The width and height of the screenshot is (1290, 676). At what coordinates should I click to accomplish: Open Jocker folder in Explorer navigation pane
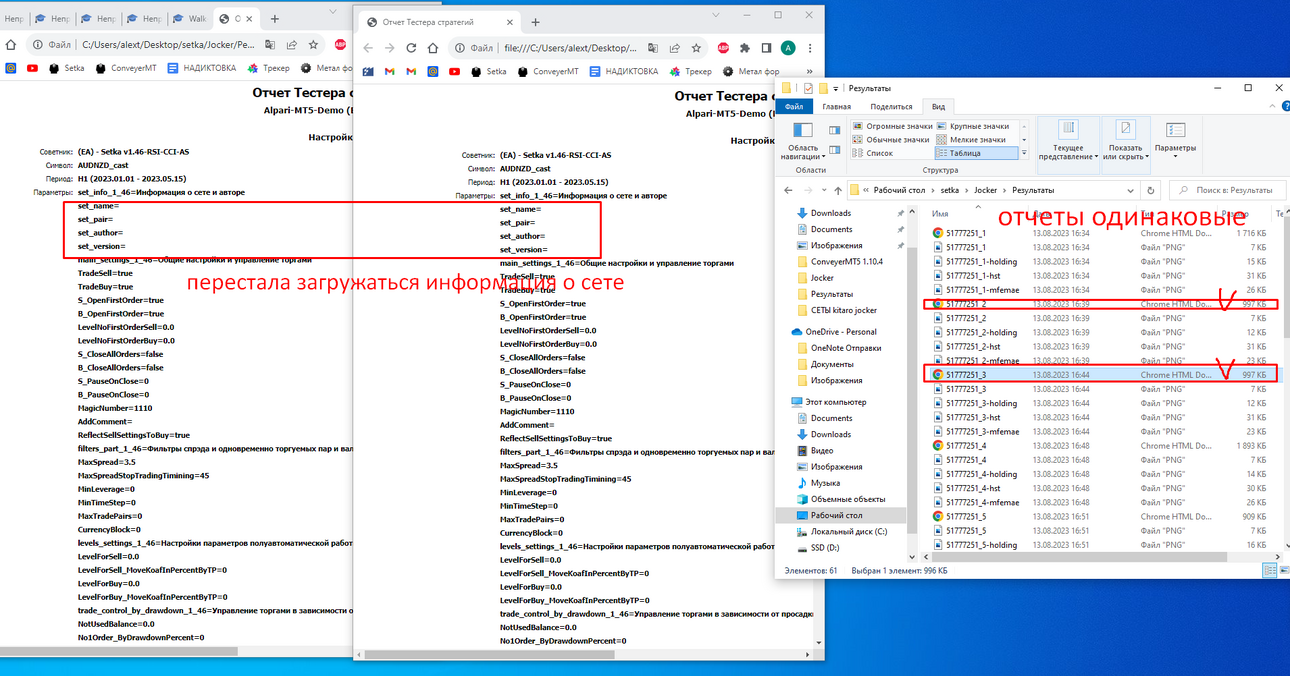pos(821,278)
